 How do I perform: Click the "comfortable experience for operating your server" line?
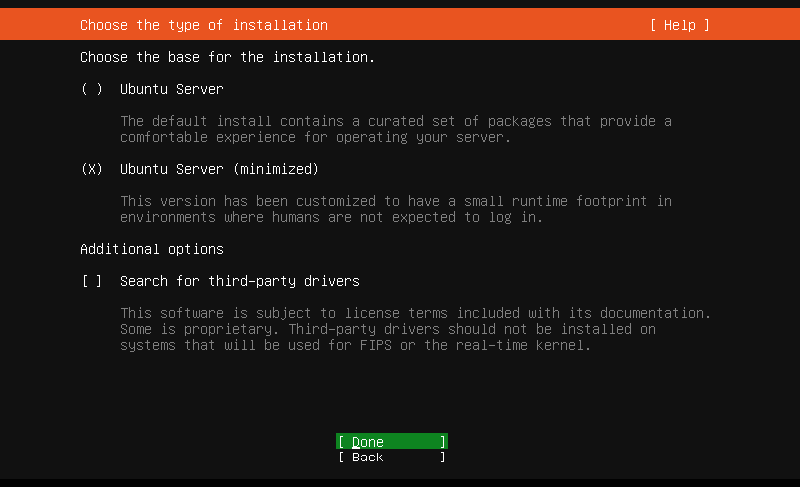pos(315,137)
